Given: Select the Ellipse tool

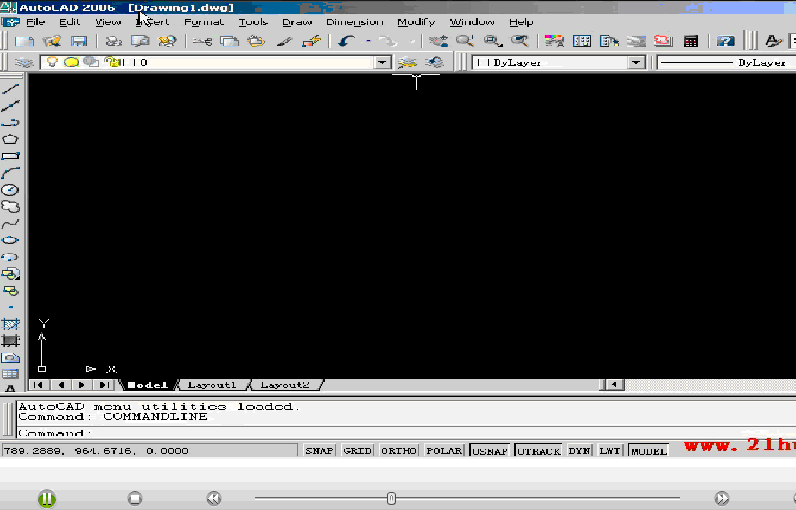Looking at the screenshot, I should click(x=10, y=241).
